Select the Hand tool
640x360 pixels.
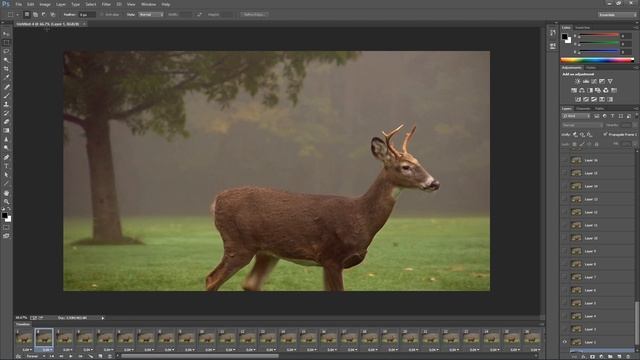point(6,193)
